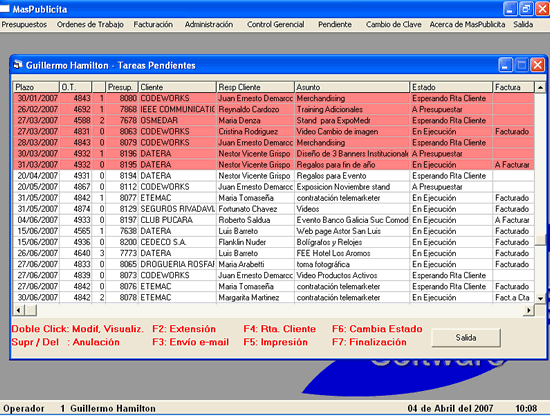Click the 'Boligrafos y Relojes' cell

coord(352,242)
